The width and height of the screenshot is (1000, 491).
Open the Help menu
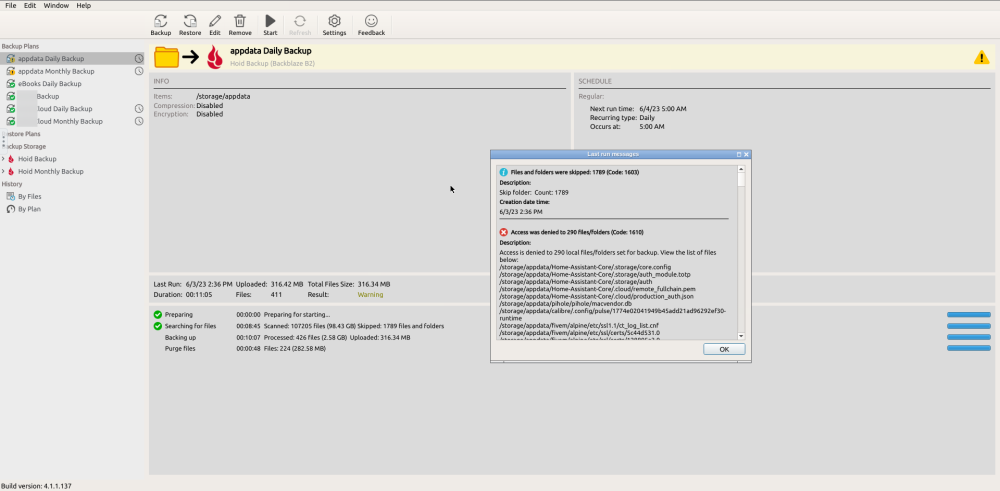click(x=84, y=5)
